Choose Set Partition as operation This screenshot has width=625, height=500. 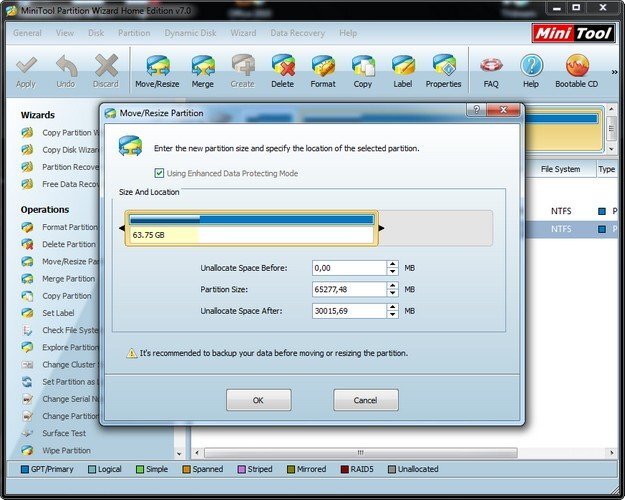(x=61, y=382)
